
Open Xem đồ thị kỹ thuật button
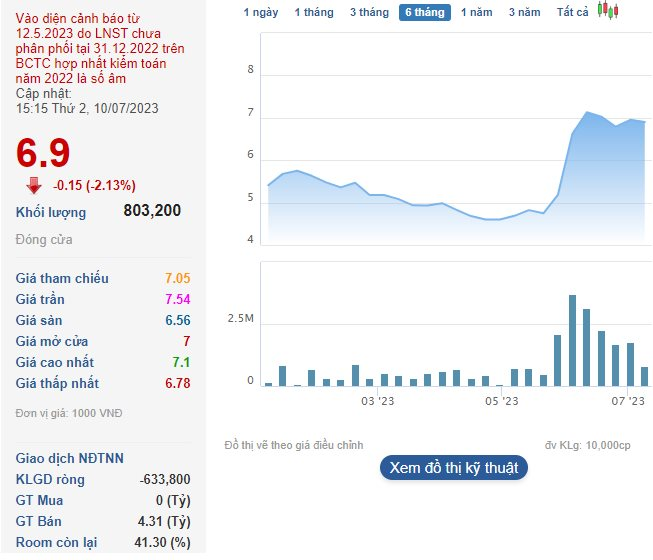tap(453, 467)
